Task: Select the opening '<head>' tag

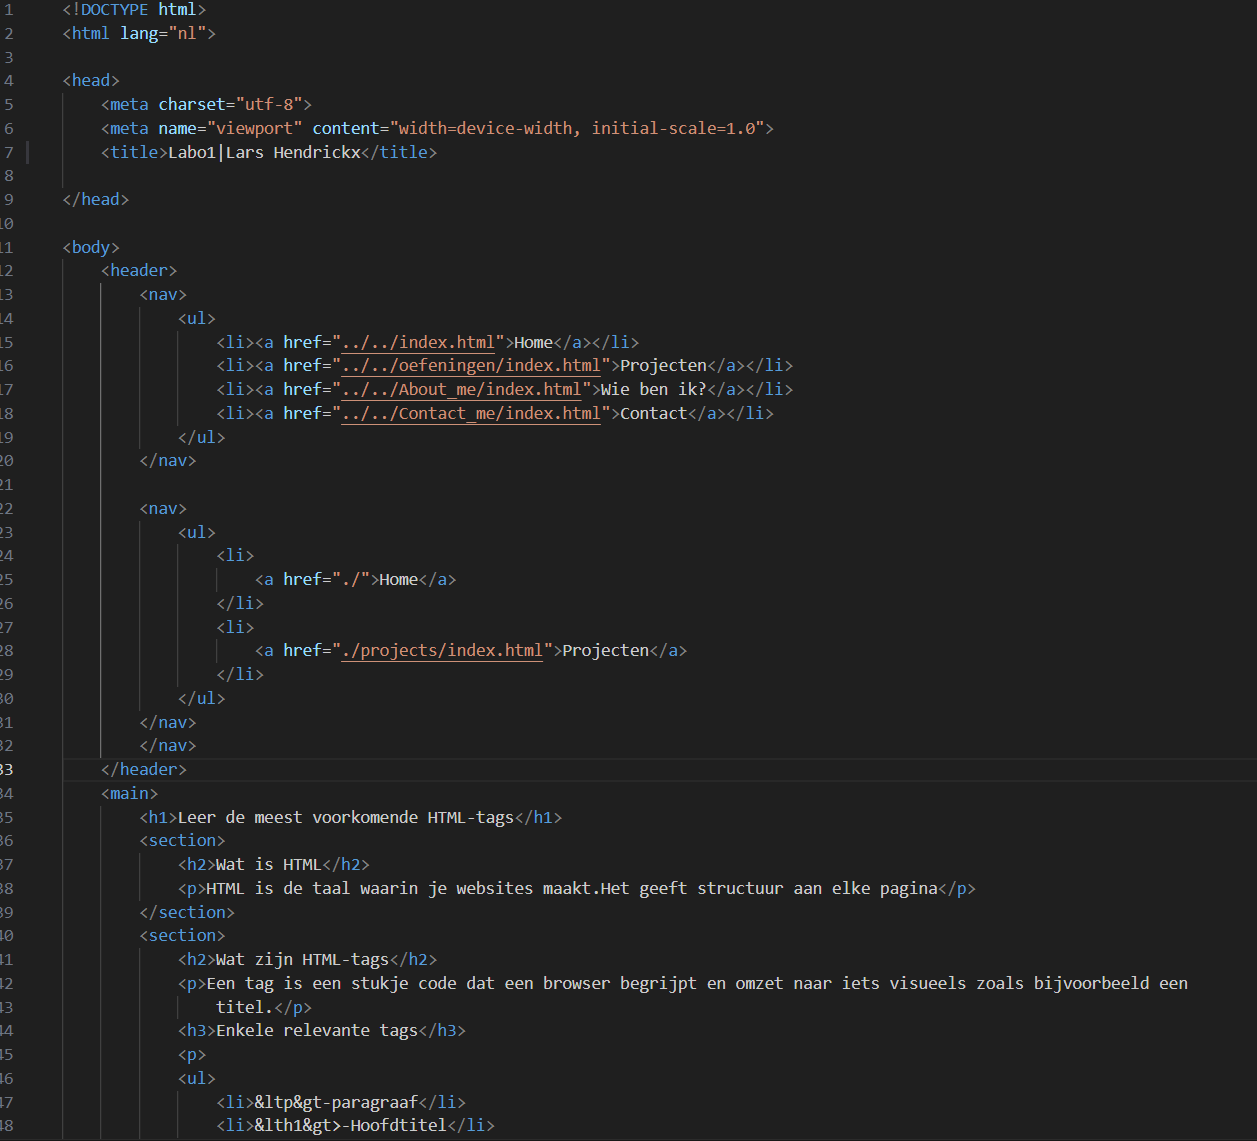Action: (x=91, y=81)
